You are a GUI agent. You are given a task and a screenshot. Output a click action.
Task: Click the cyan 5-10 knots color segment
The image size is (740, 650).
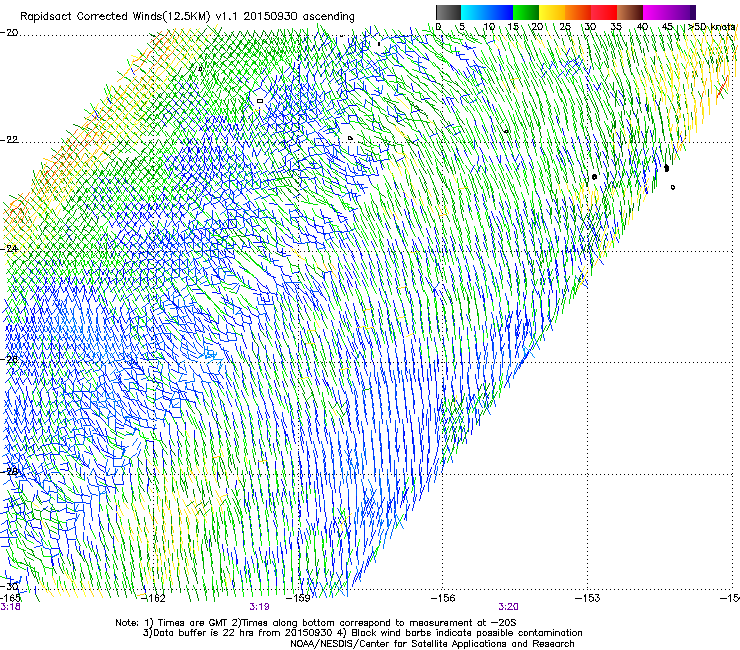click(x=474, y=12)
